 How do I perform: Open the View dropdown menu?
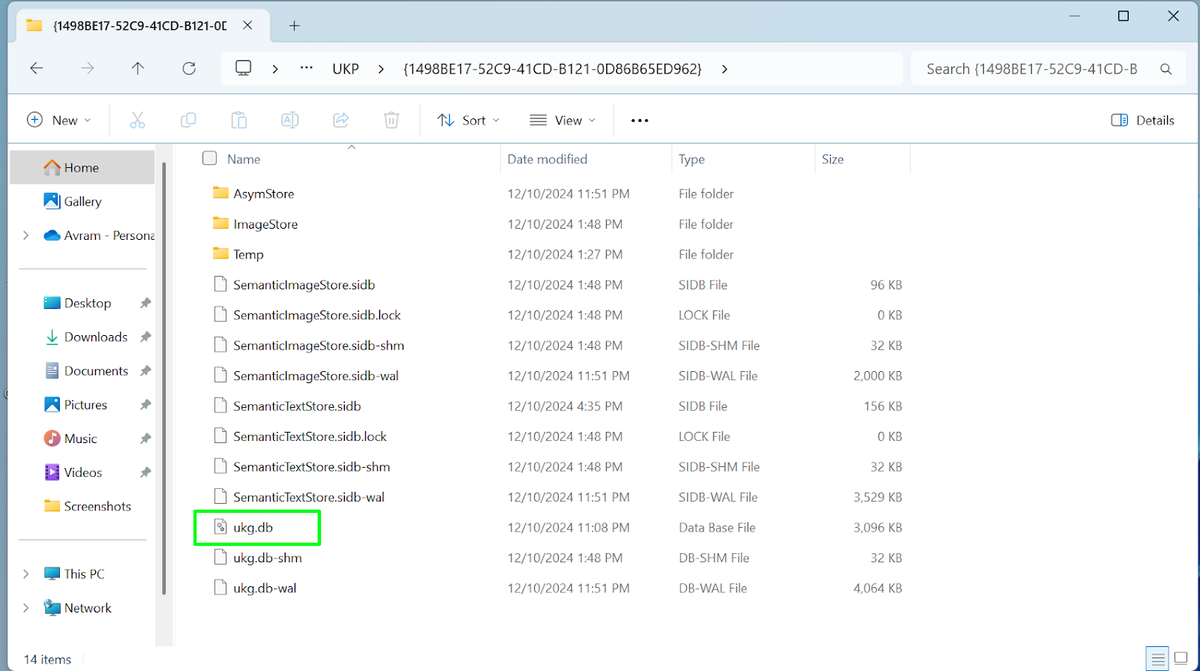562,120
